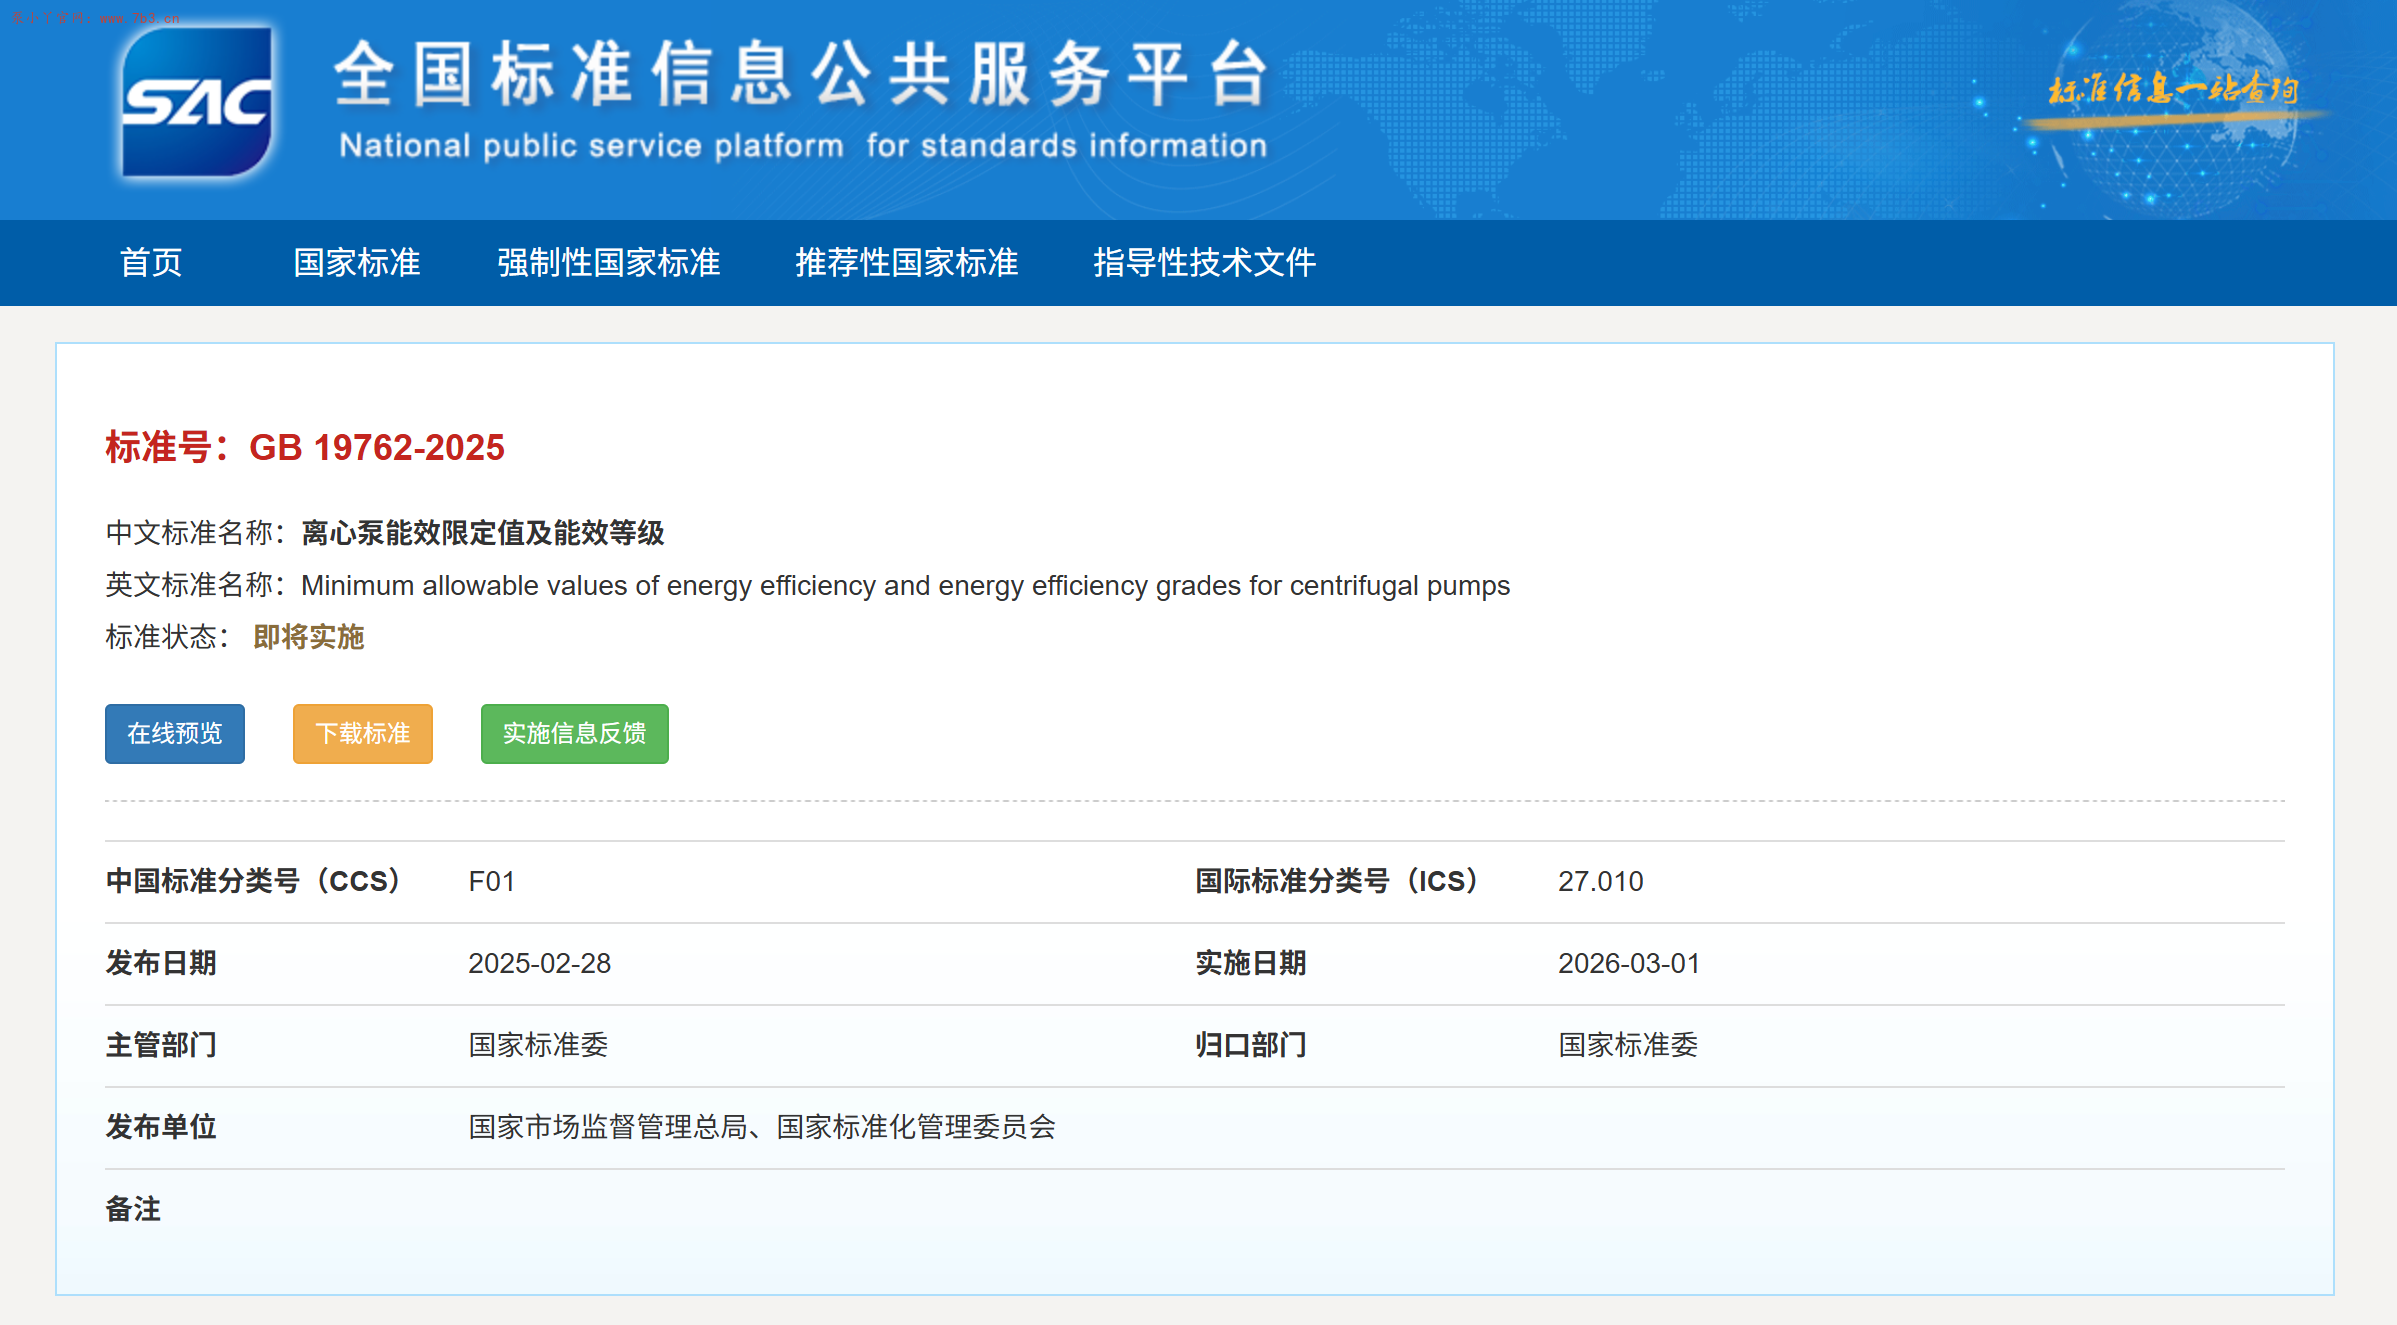Click the 在线预览 button
The width and height of the screenshot is (2397, 1325).
point(175,734)
